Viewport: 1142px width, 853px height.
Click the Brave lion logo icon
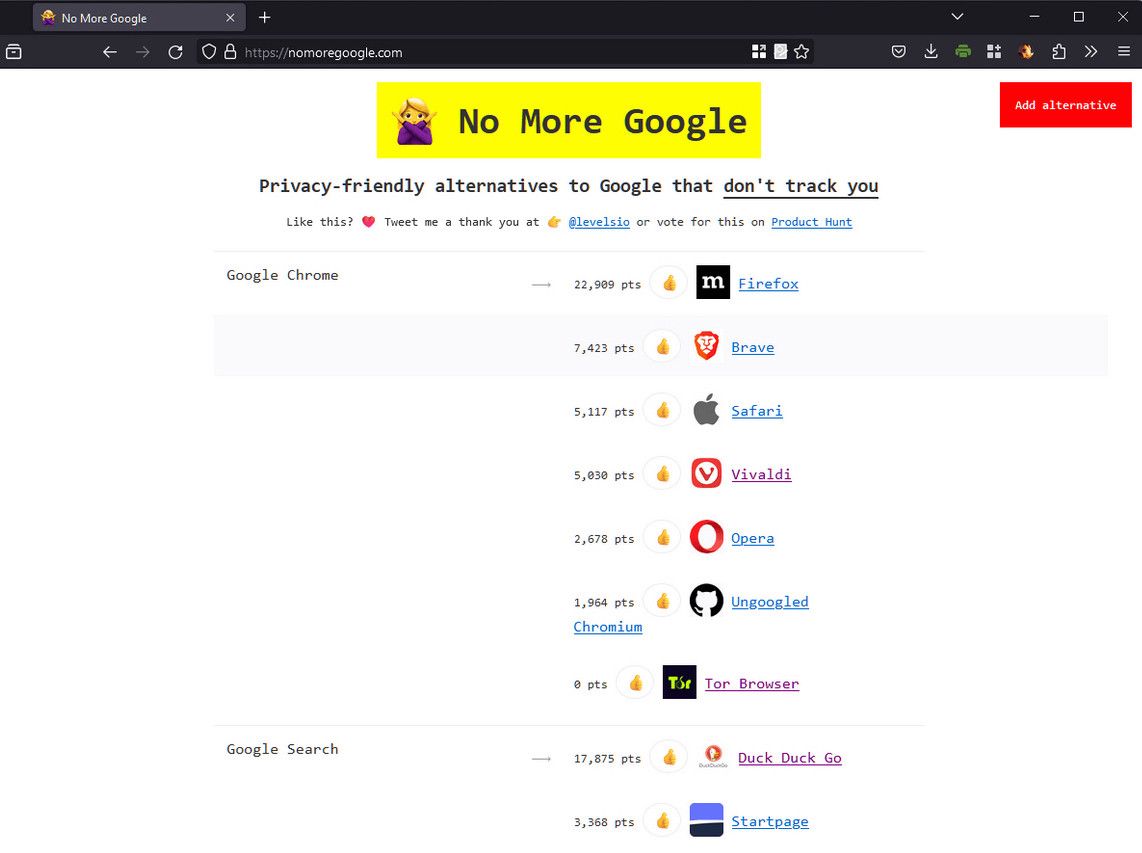pyautogui.click(x=706, y=347)
